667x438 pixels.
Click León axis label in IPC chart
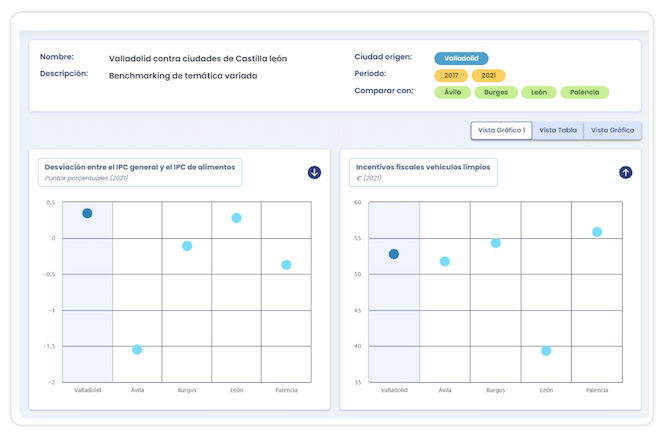pyautogui.click(x=237, y=390)
